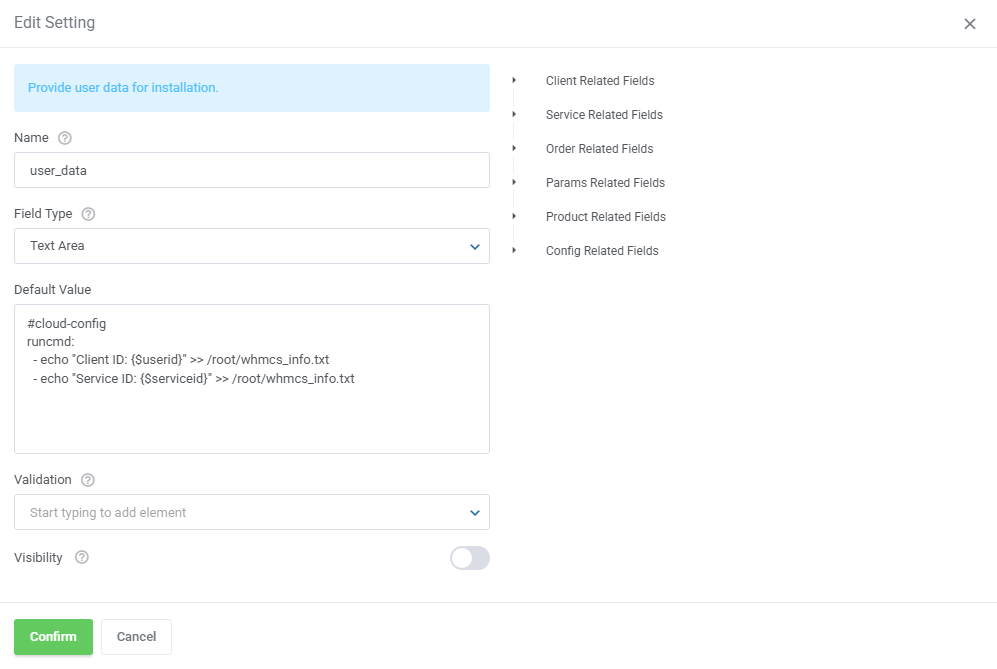Expand Params Related Fields arrow
The height and width of the screenshot is (669, 997).
[x=514, y=182]
